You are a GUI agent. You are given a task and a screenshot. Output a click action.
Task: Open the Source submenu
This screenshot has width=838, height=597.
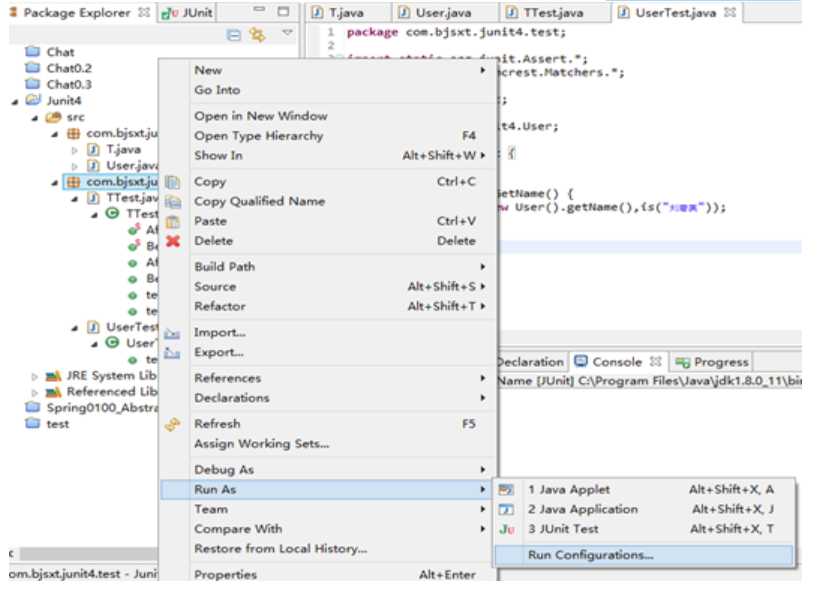(x=328, y=286)
